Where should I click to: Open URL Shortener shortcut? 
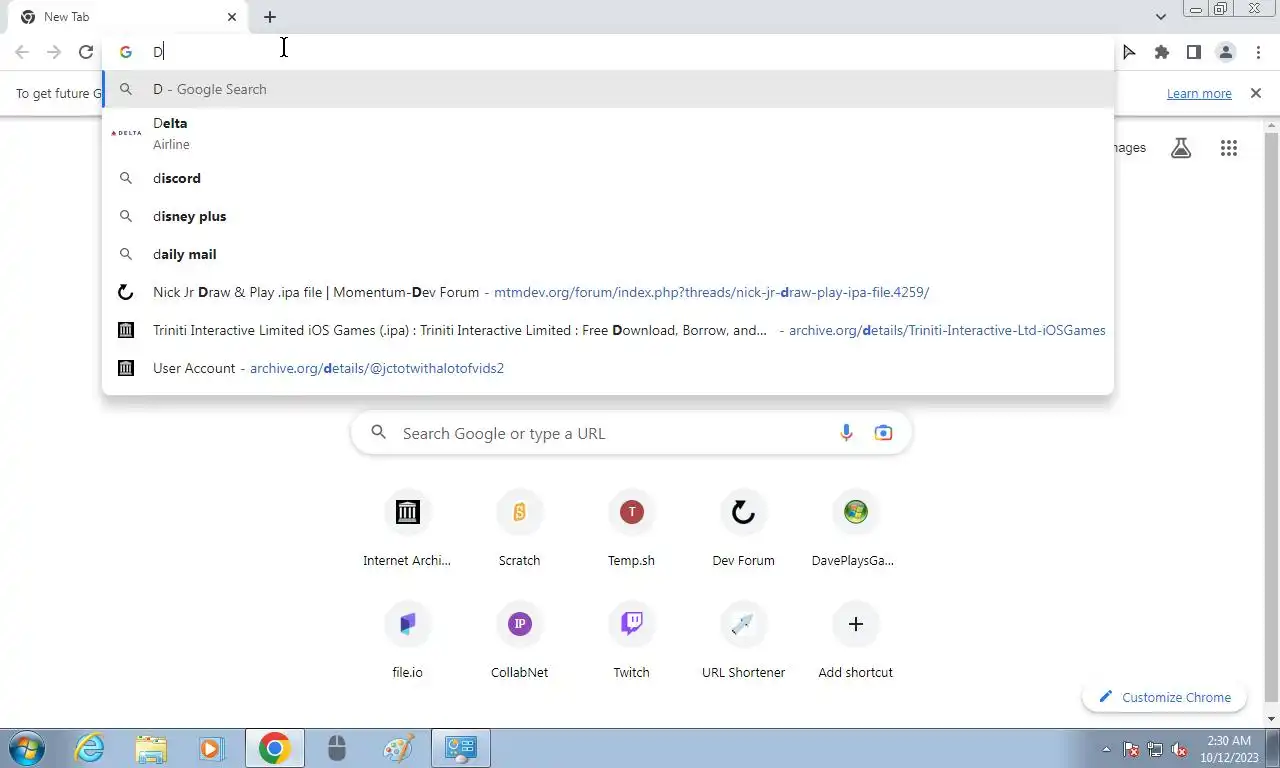click(743, 642)
